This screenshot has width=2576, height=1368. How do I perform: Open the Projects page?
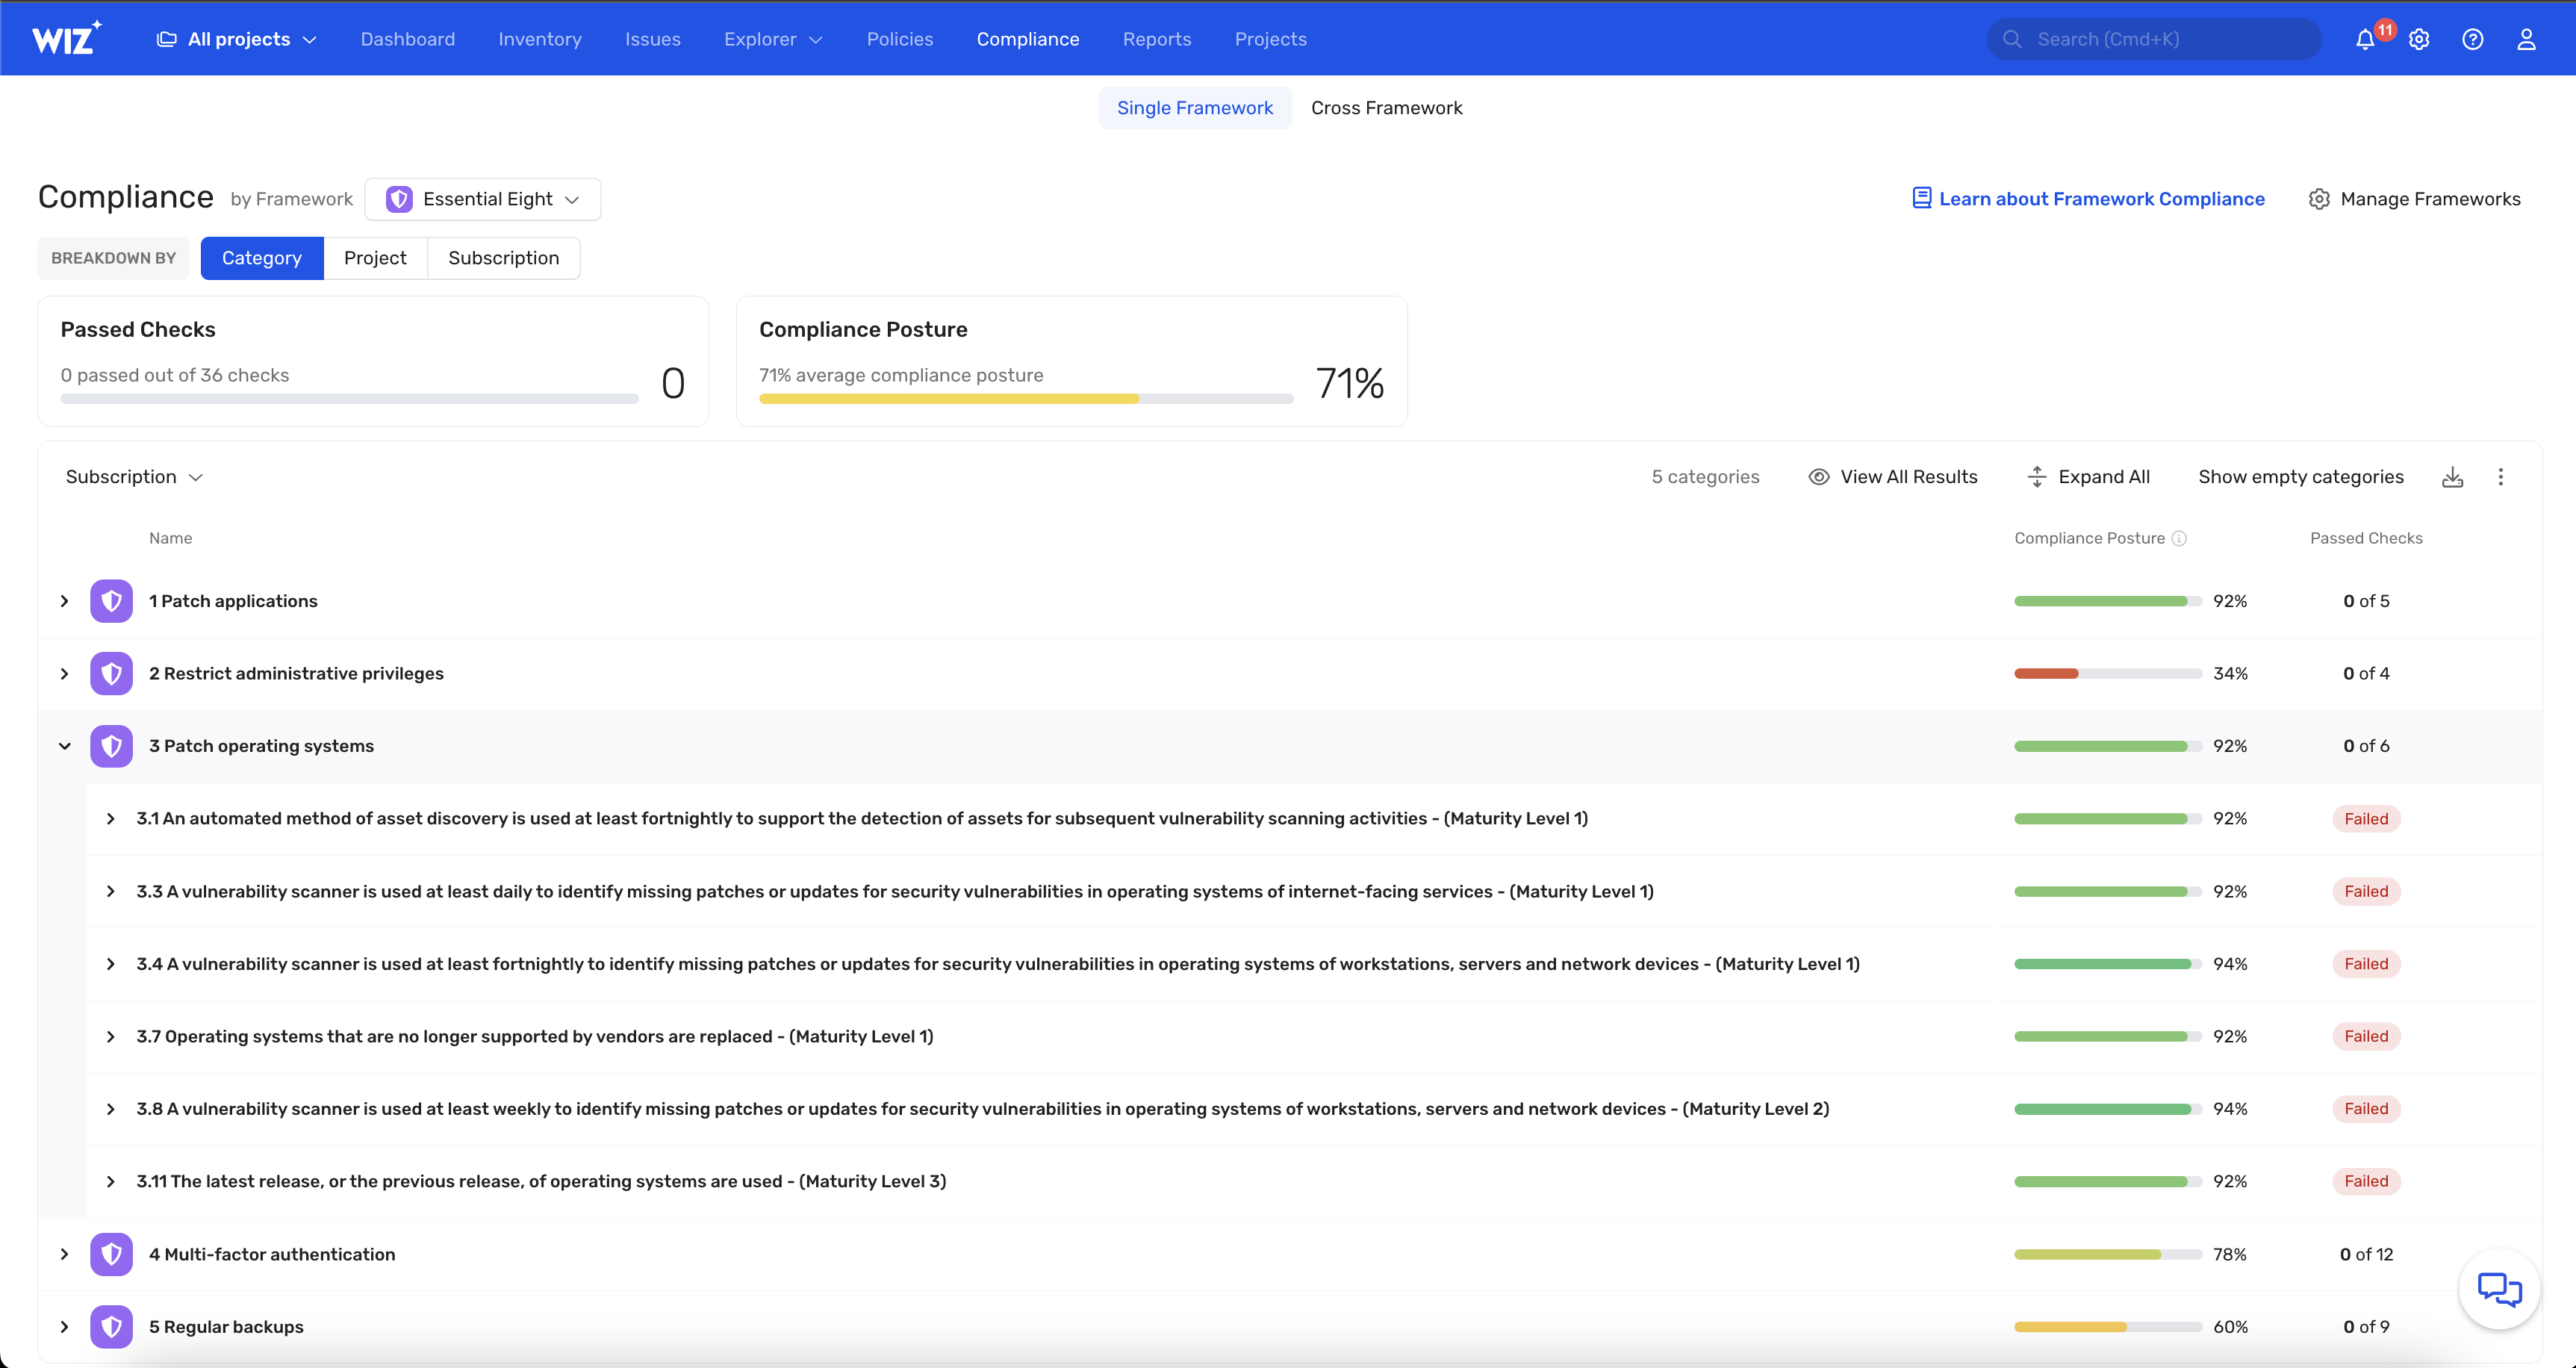1271,39
